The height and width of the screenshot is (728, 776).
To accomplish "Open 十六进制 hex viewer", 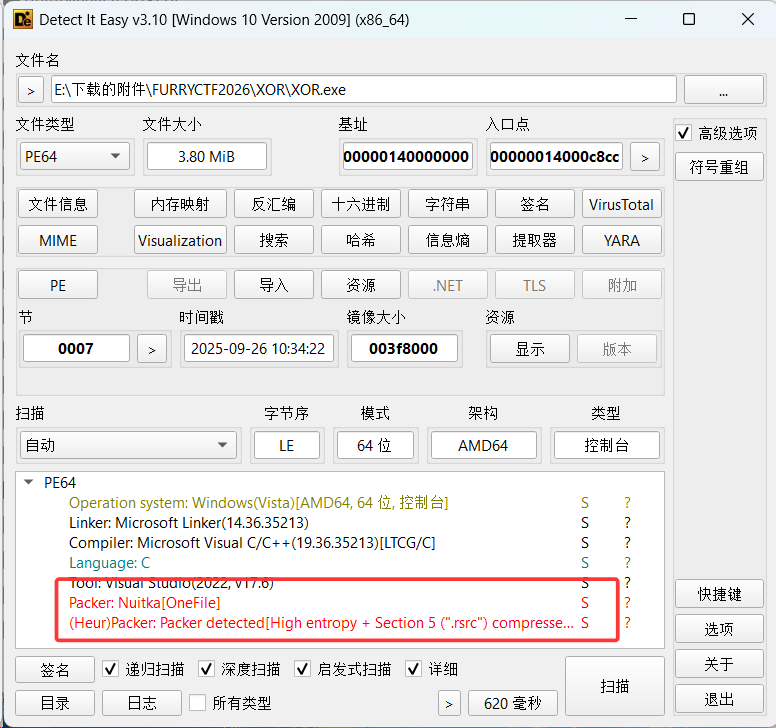I will click(x=361, y=204).
